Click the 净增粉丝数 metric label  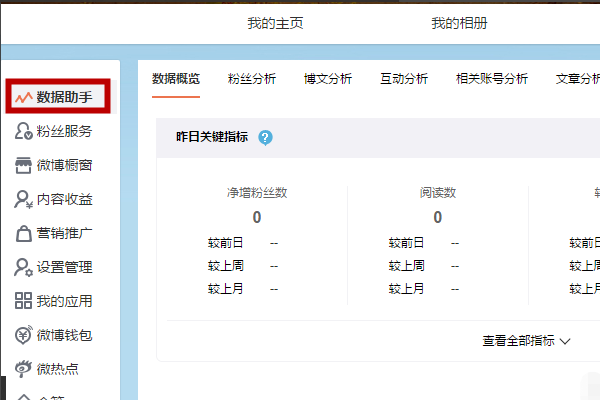pyautogui.click(x=257, y=193)
